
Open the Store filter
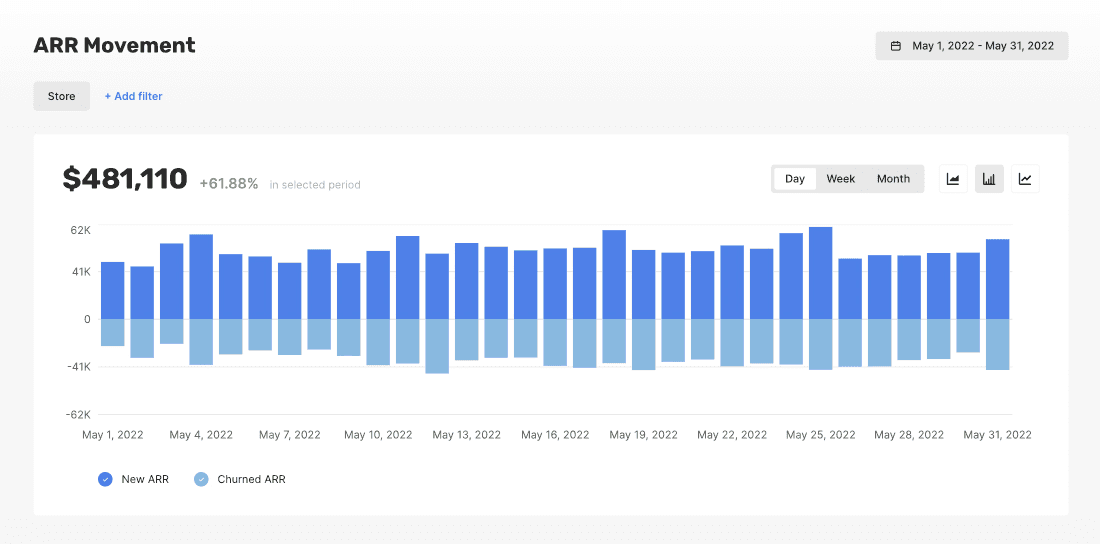point(62,96)
